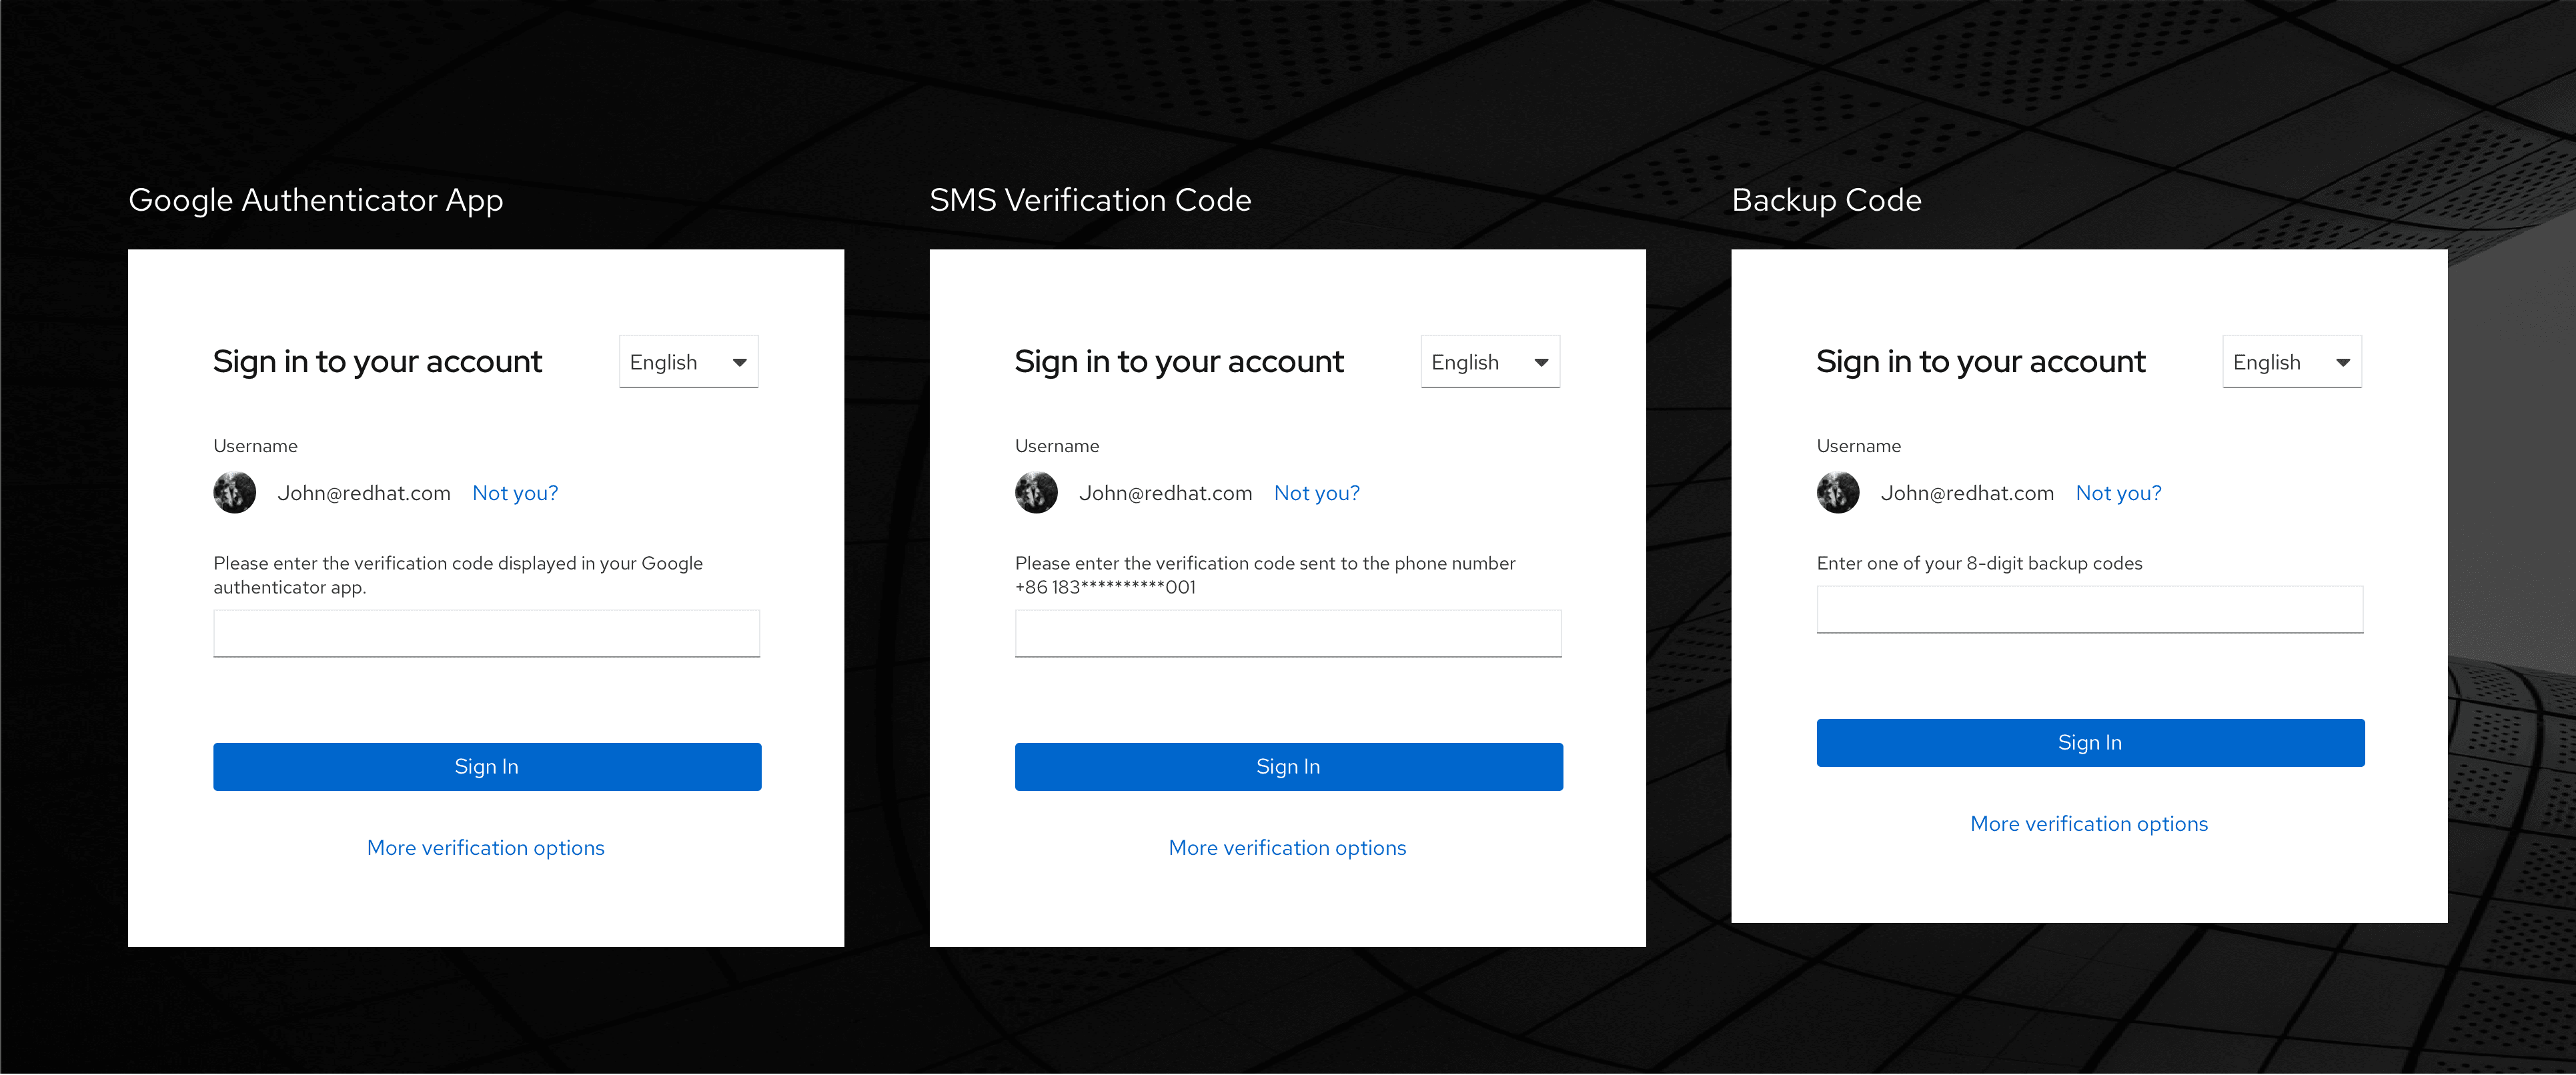
Task: Click user avatar in Backup Code panel
Action: 1838,493
